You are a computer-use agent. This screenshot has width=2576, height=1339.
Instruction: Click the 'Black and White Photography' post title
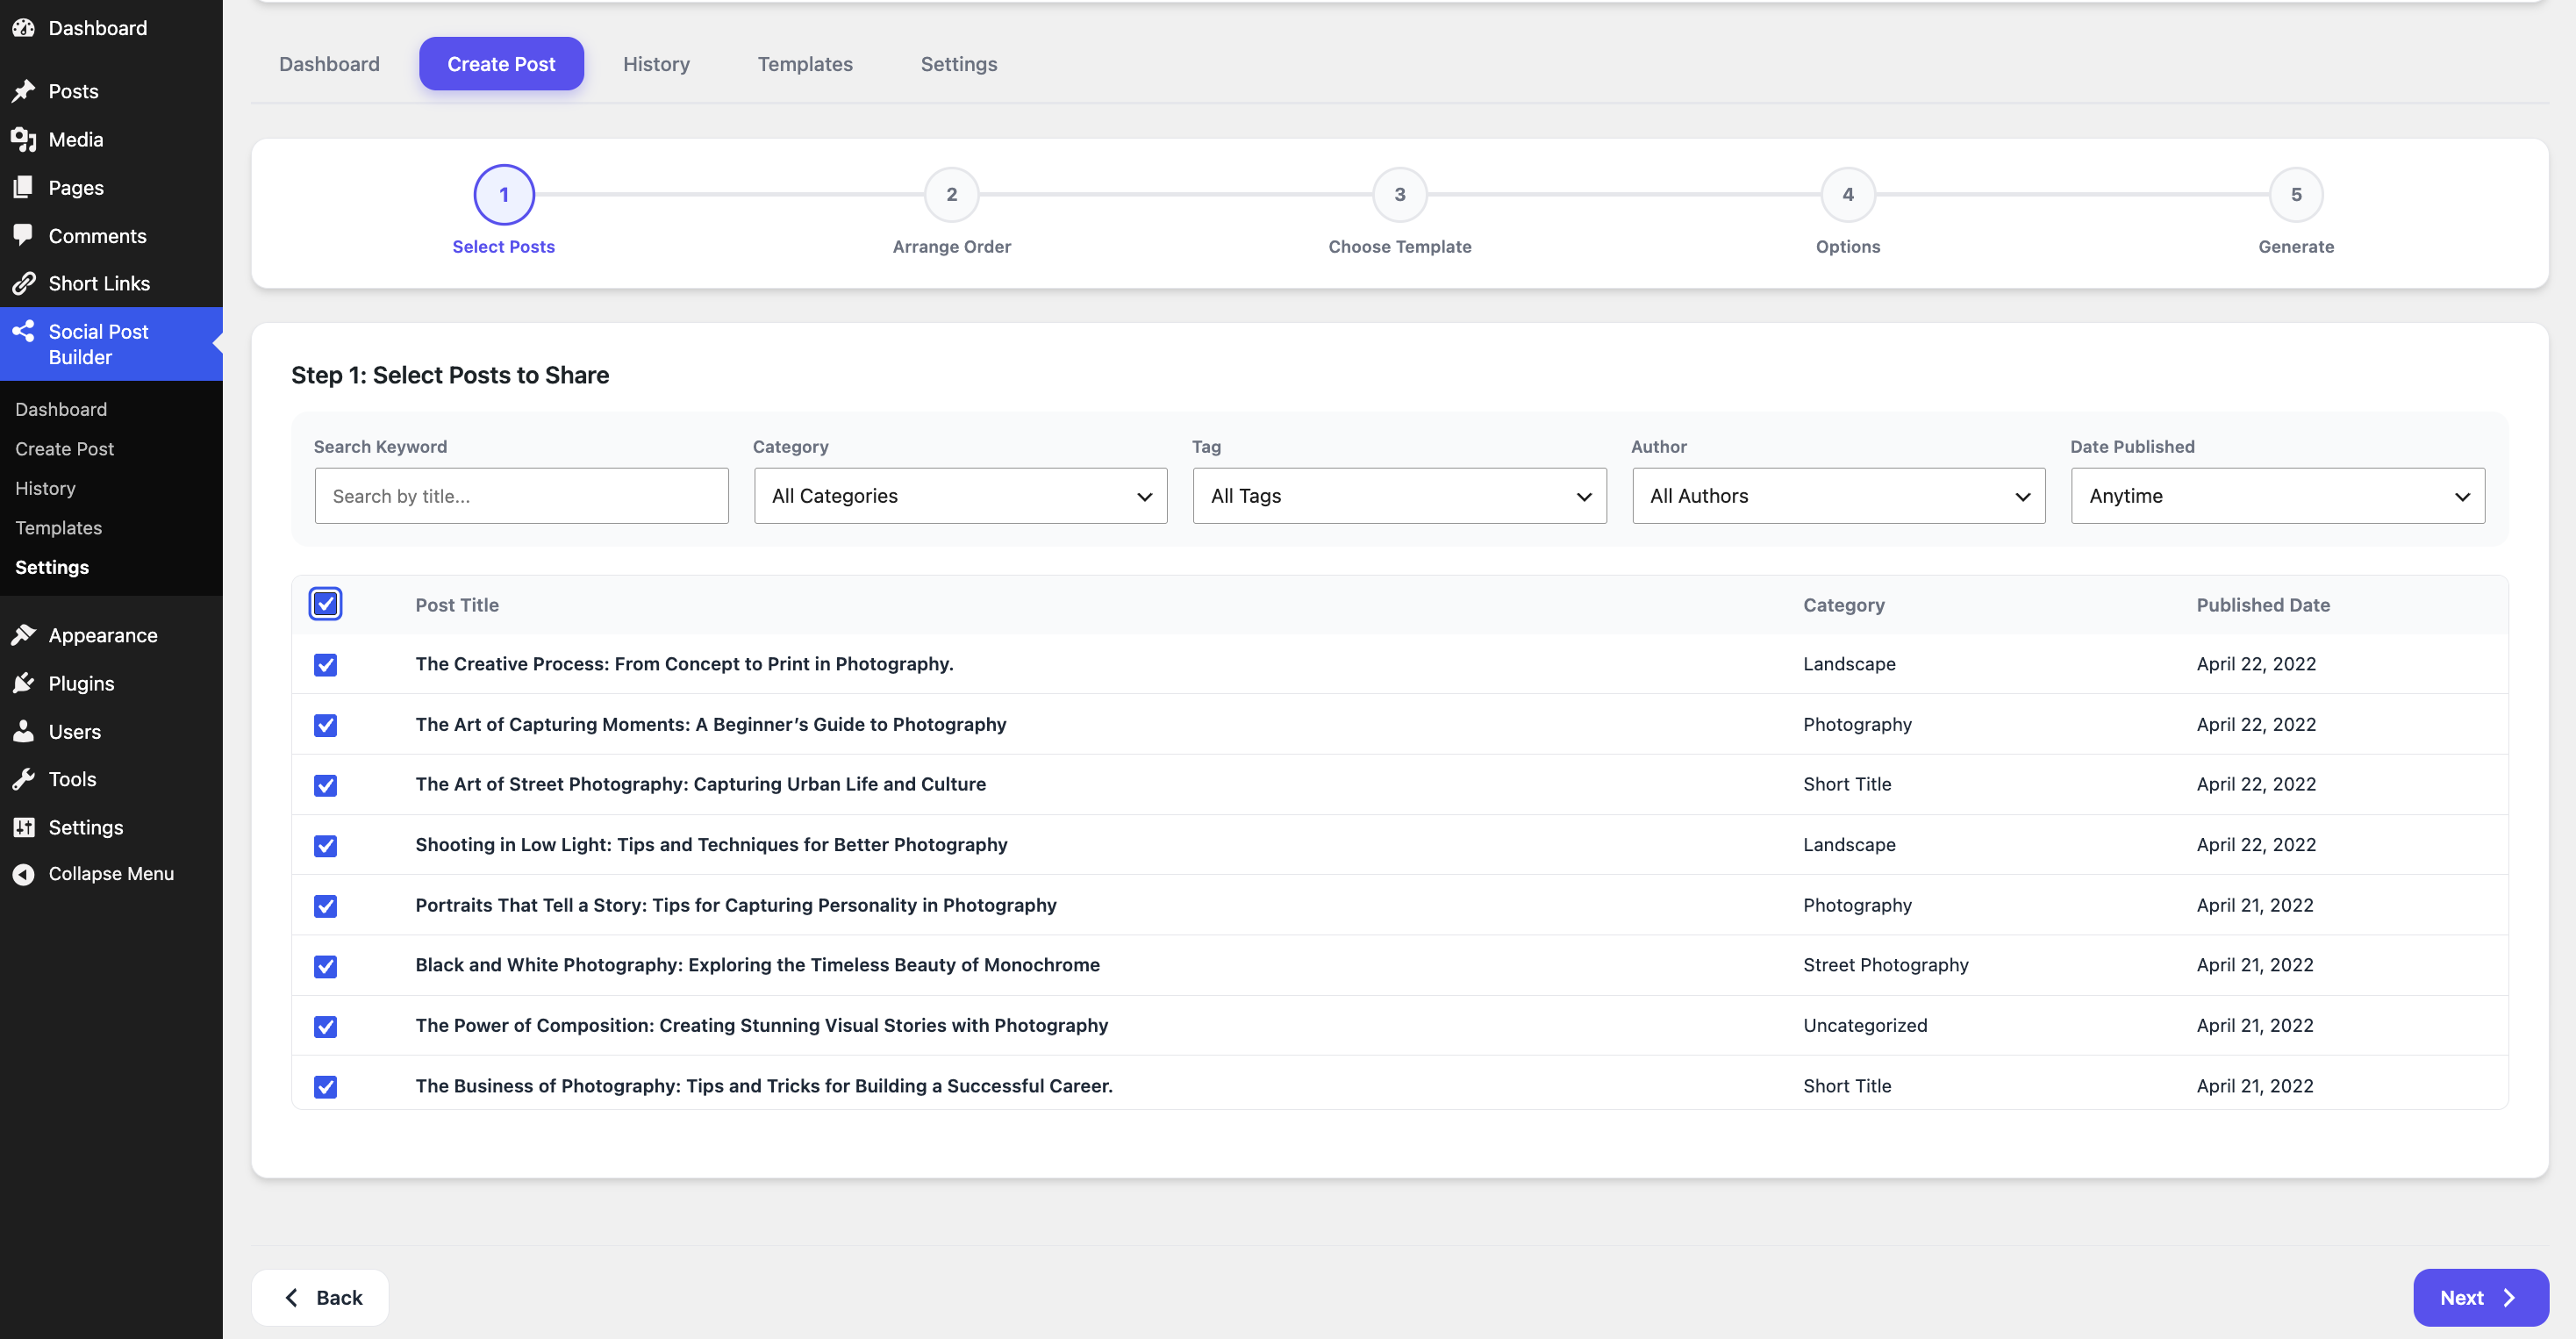tap(757, 965)
